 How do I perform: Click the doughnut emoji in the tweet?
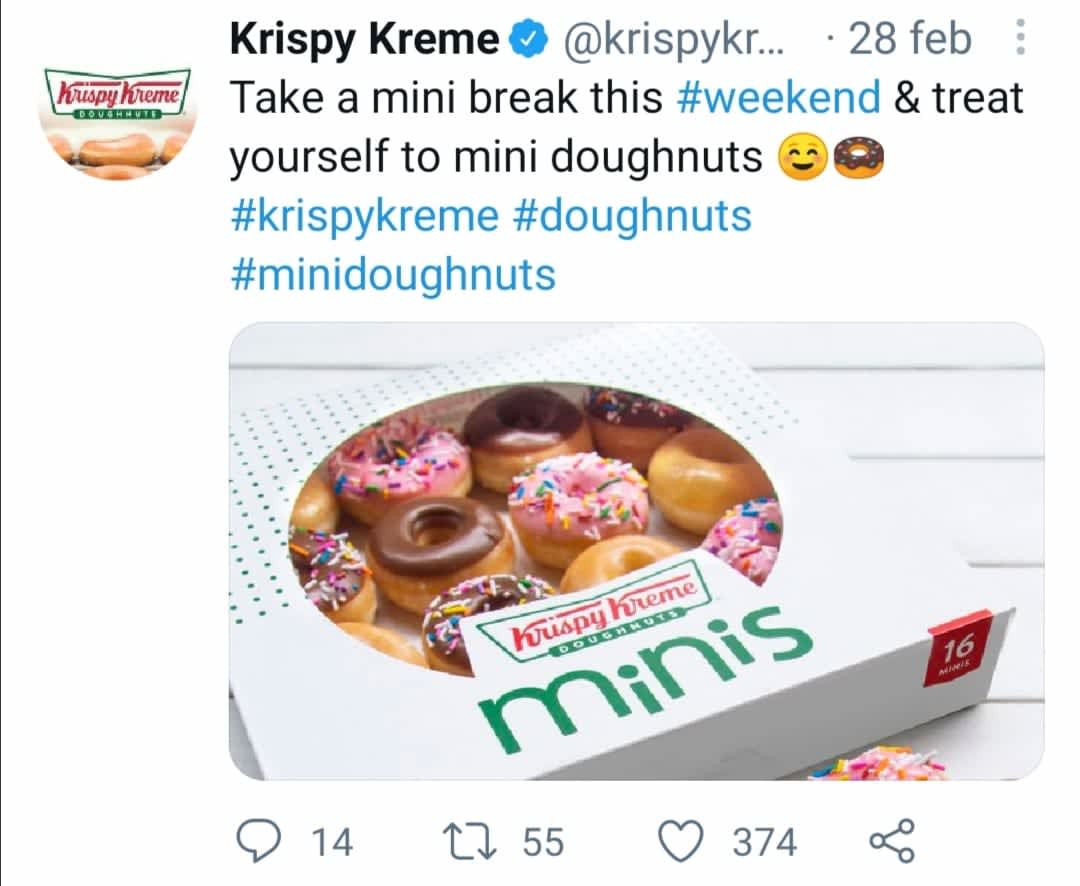tap(858, 157)
